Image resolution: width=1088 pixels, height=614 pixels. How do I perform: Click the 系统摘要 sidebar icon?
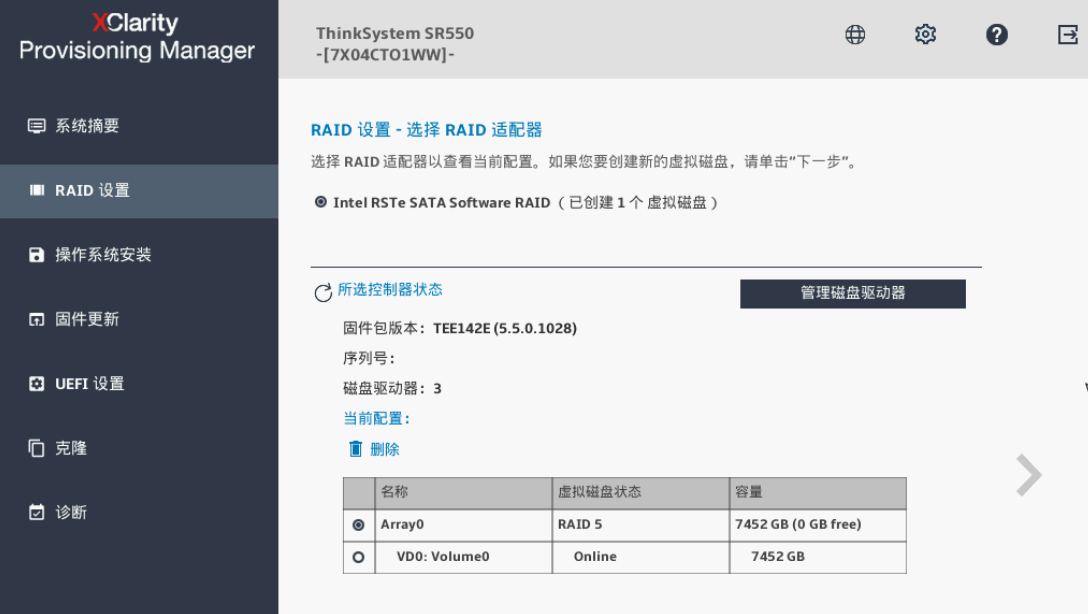[x=36, y=126]
